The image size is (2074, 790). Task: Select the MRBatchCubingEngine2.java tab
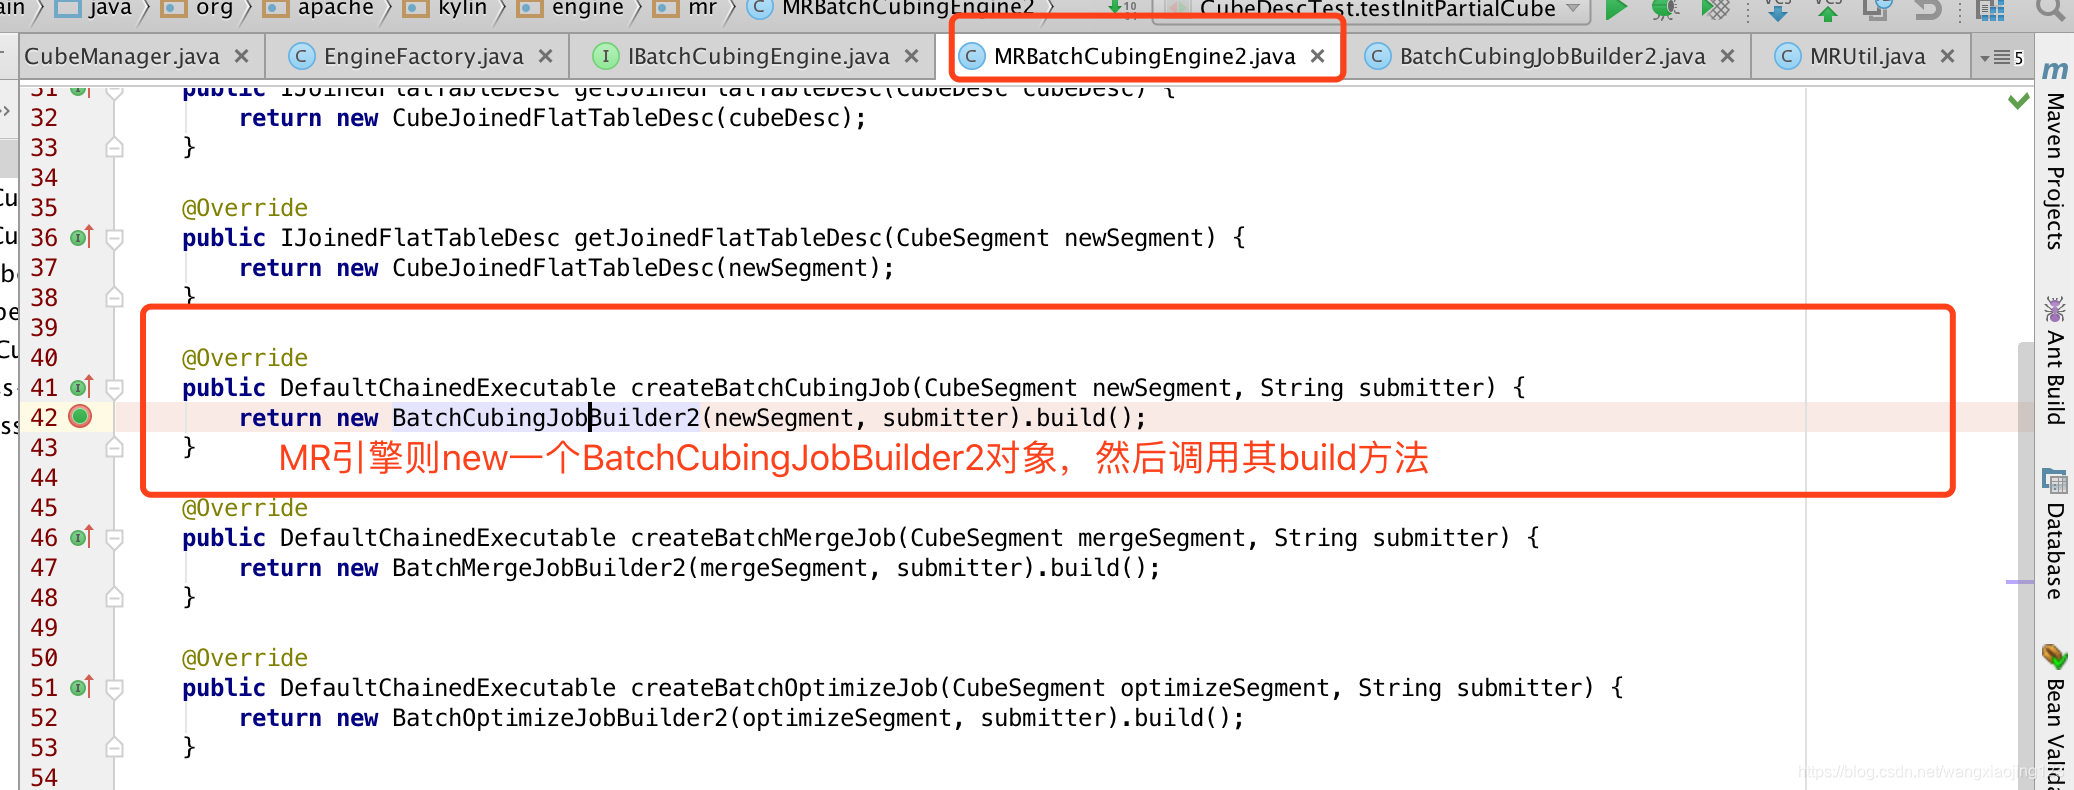pos(1144,56)
